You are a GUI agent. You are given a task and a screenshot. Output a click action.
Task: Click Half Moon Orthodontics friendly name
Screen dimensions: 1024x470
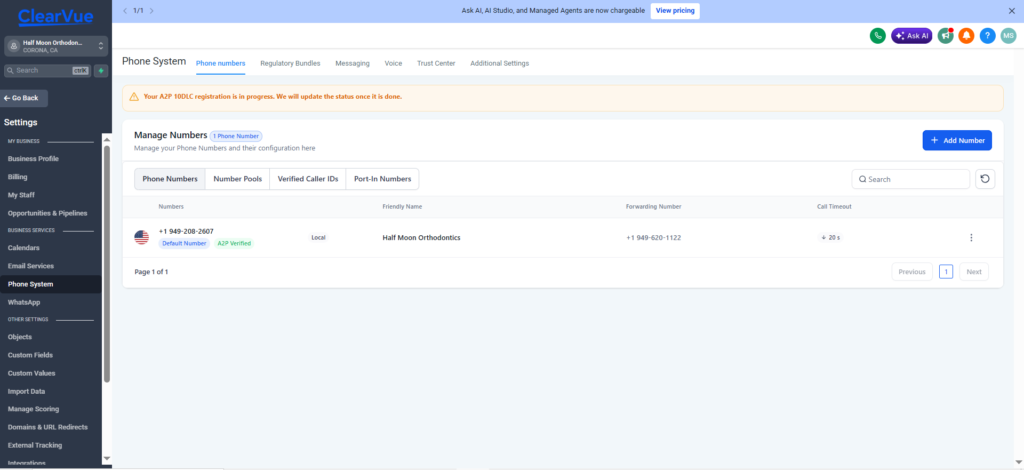coord(421,238)
